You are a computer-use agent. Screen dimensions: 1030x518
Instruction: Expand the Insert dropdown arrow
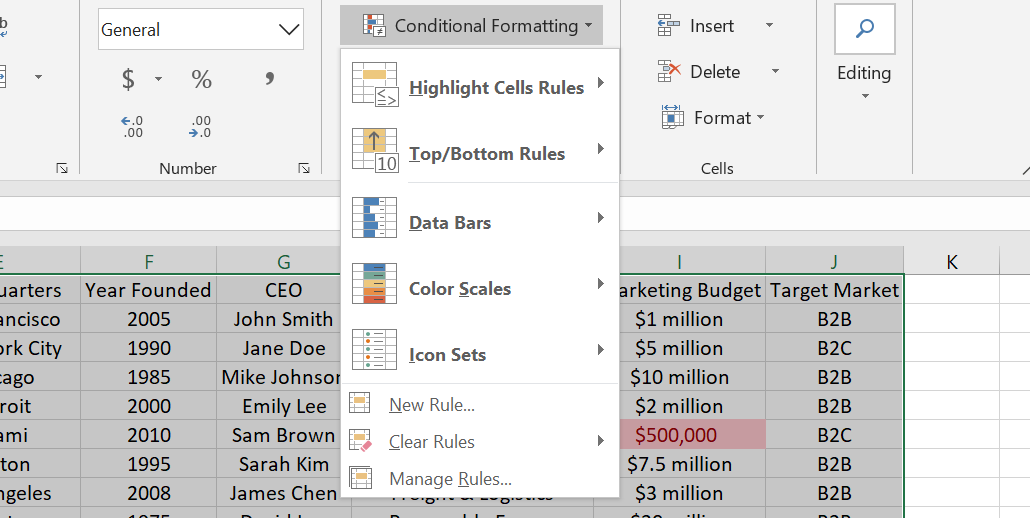769,26
